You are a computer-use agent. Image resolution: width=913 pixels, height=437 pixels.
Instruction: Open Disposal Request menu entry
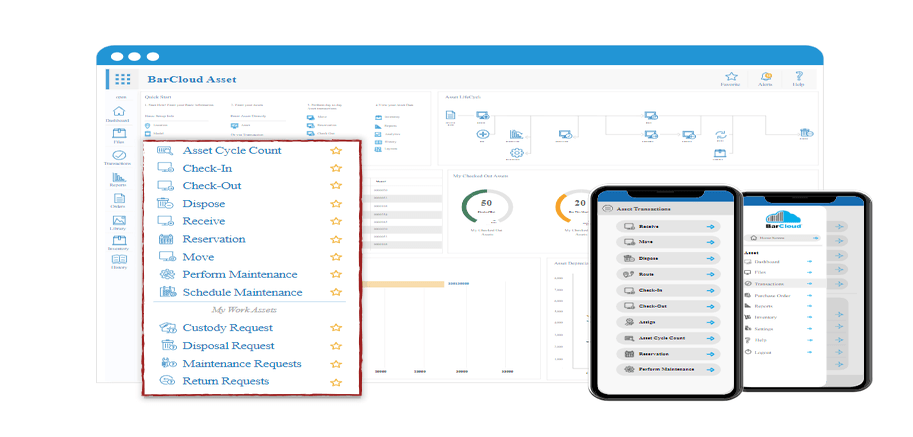tap(228, 346)
